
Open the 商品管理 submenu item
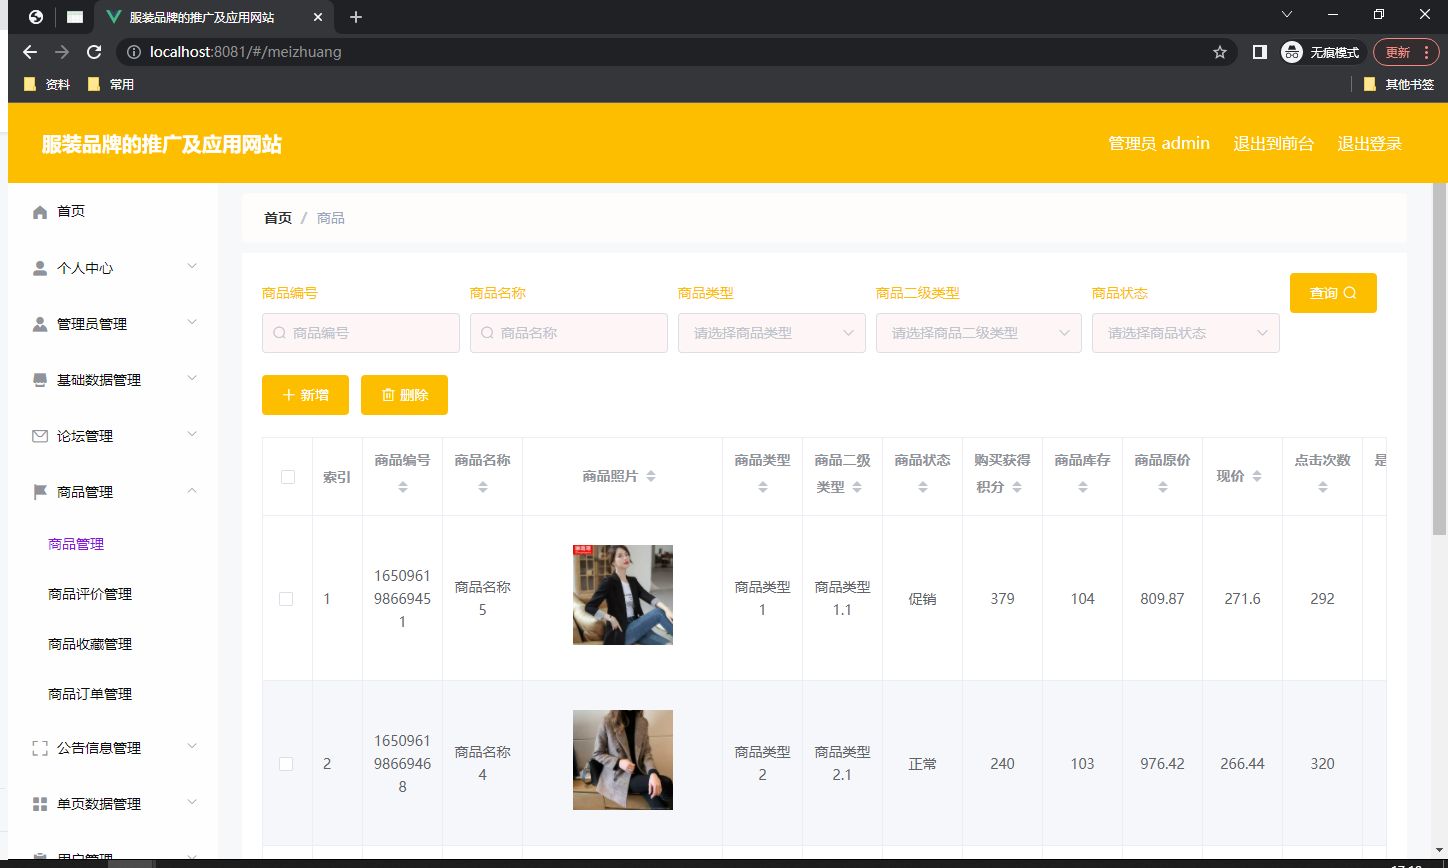(76, 544)
